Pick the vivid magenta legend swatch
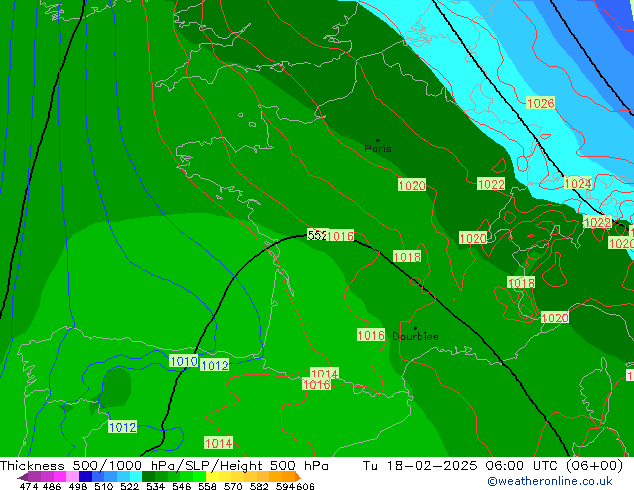 tap(59, 477)
